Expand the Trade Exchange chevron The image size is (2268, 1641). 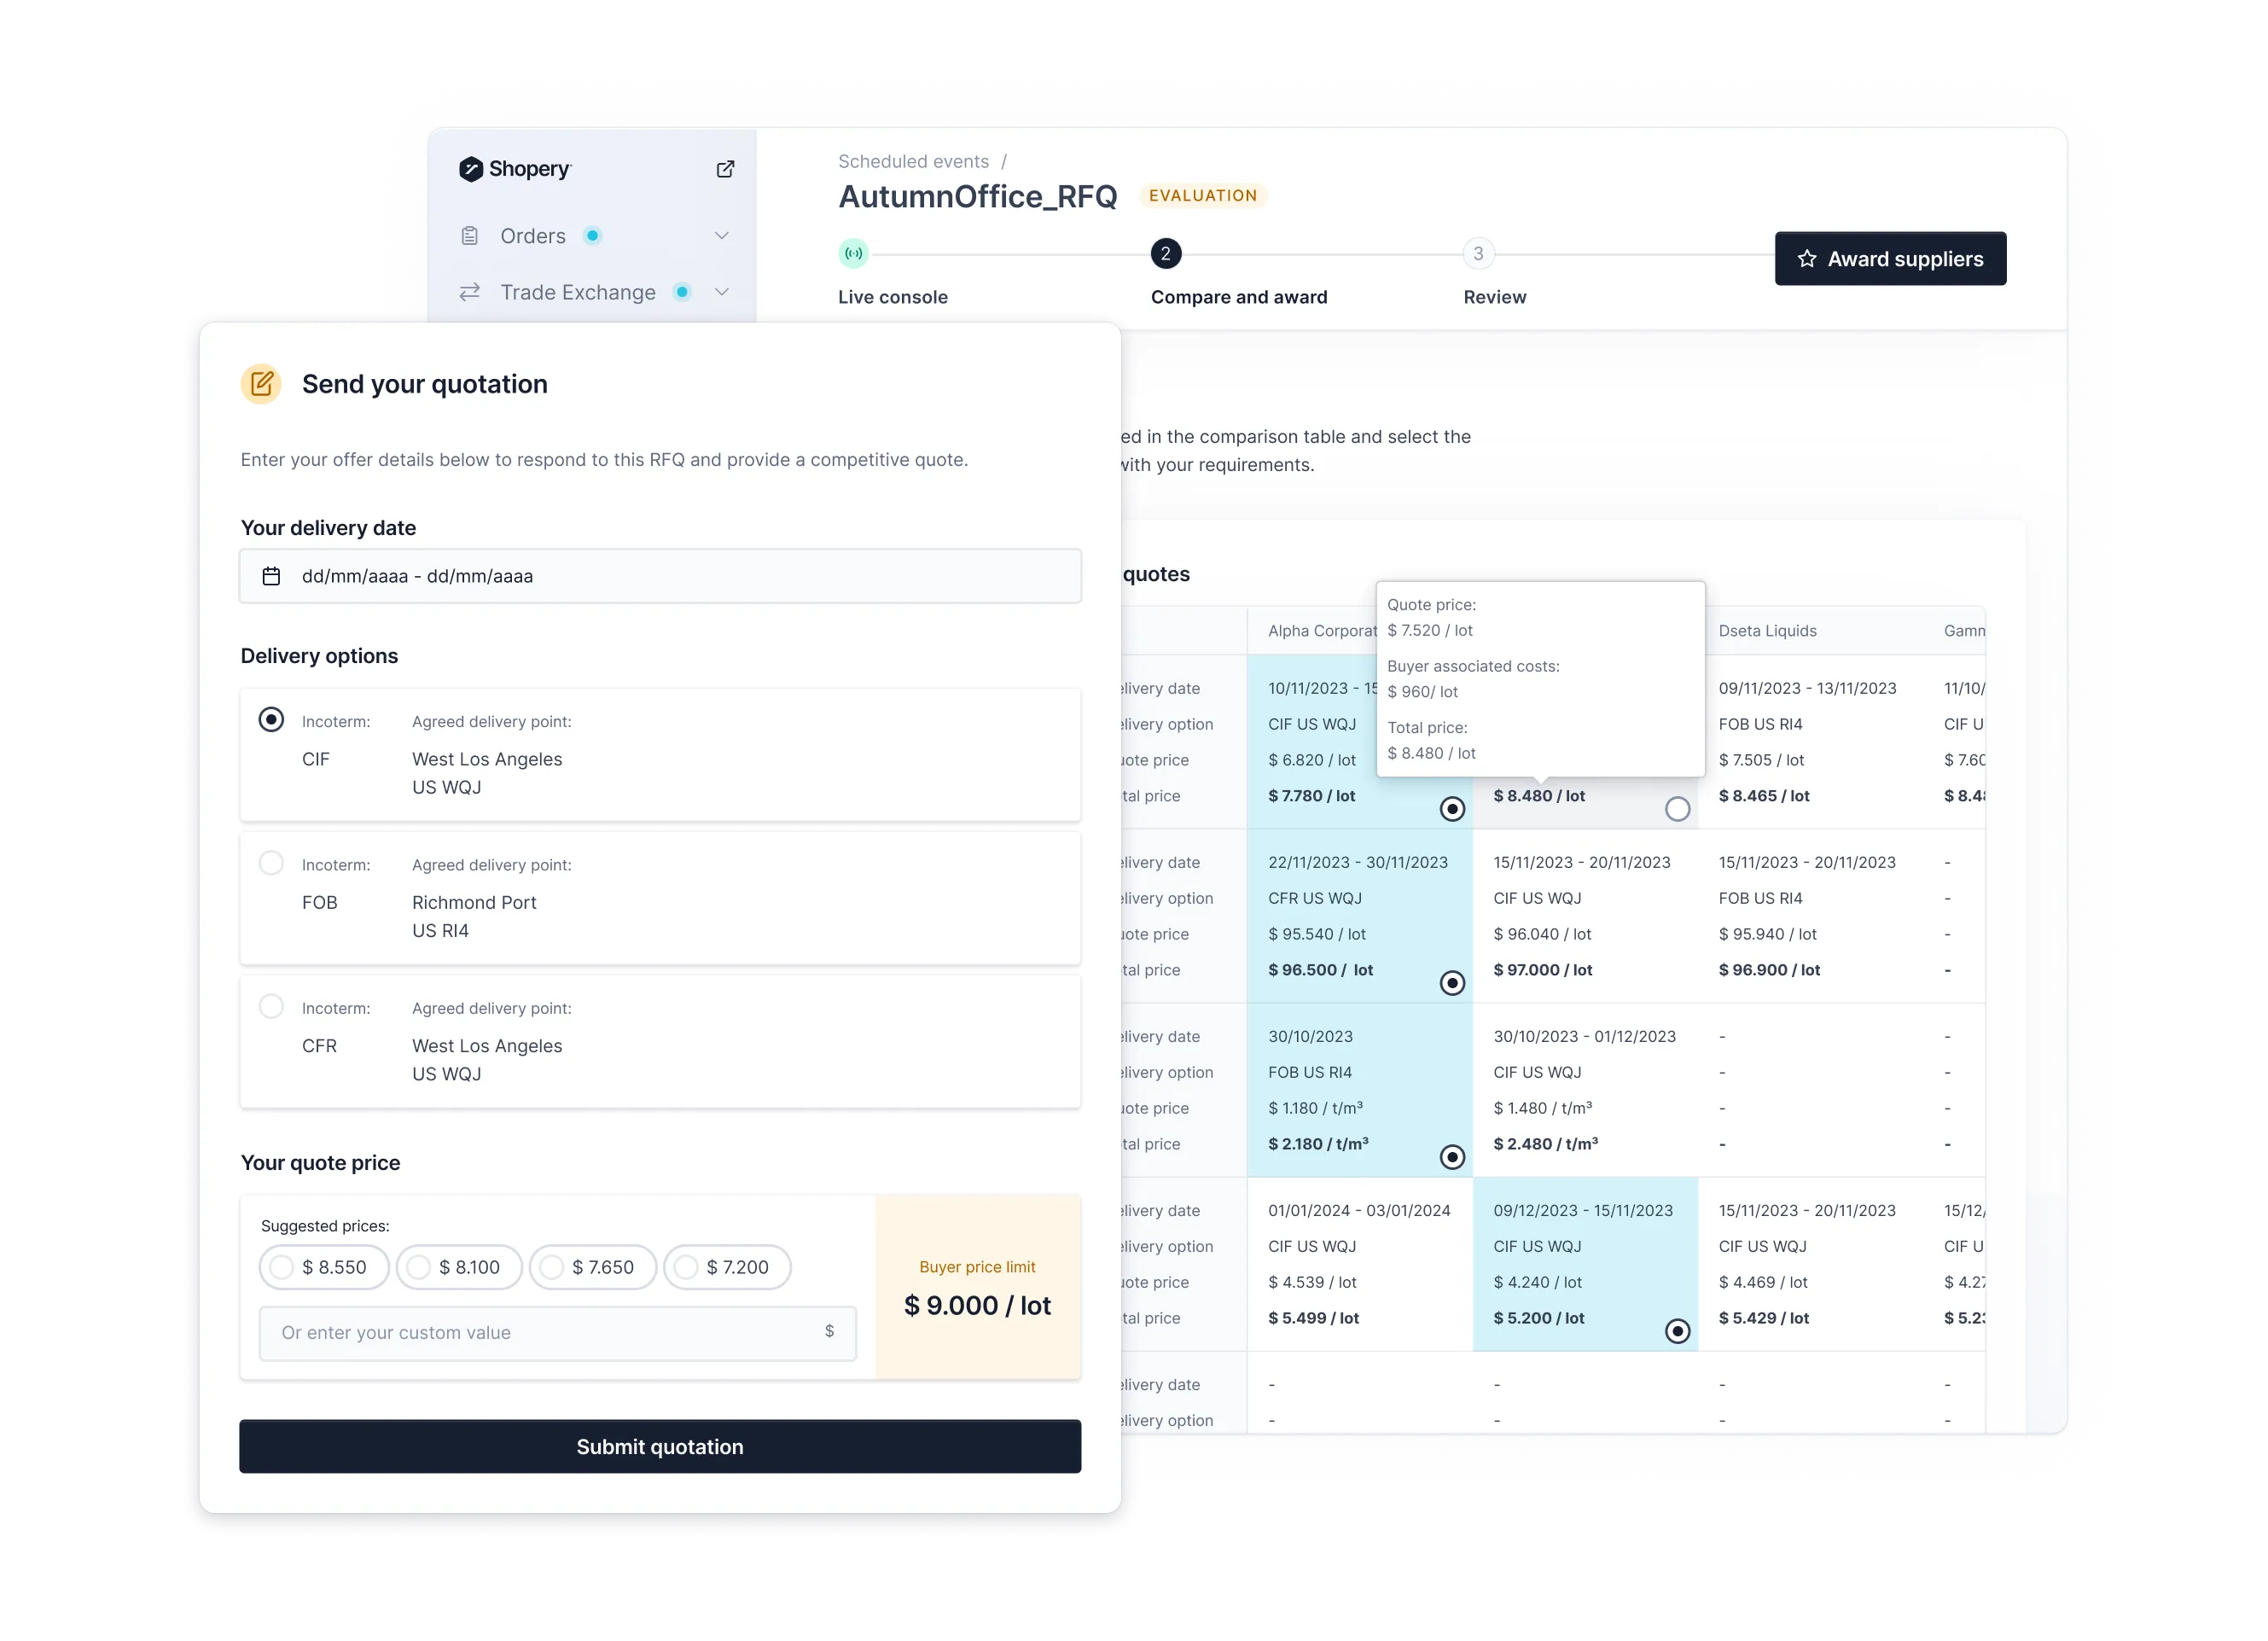(x=722, y=292)
